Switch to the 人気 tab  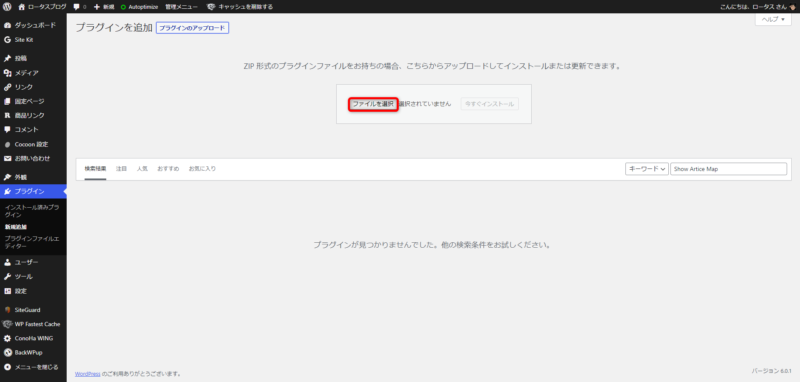coord(142,169)
